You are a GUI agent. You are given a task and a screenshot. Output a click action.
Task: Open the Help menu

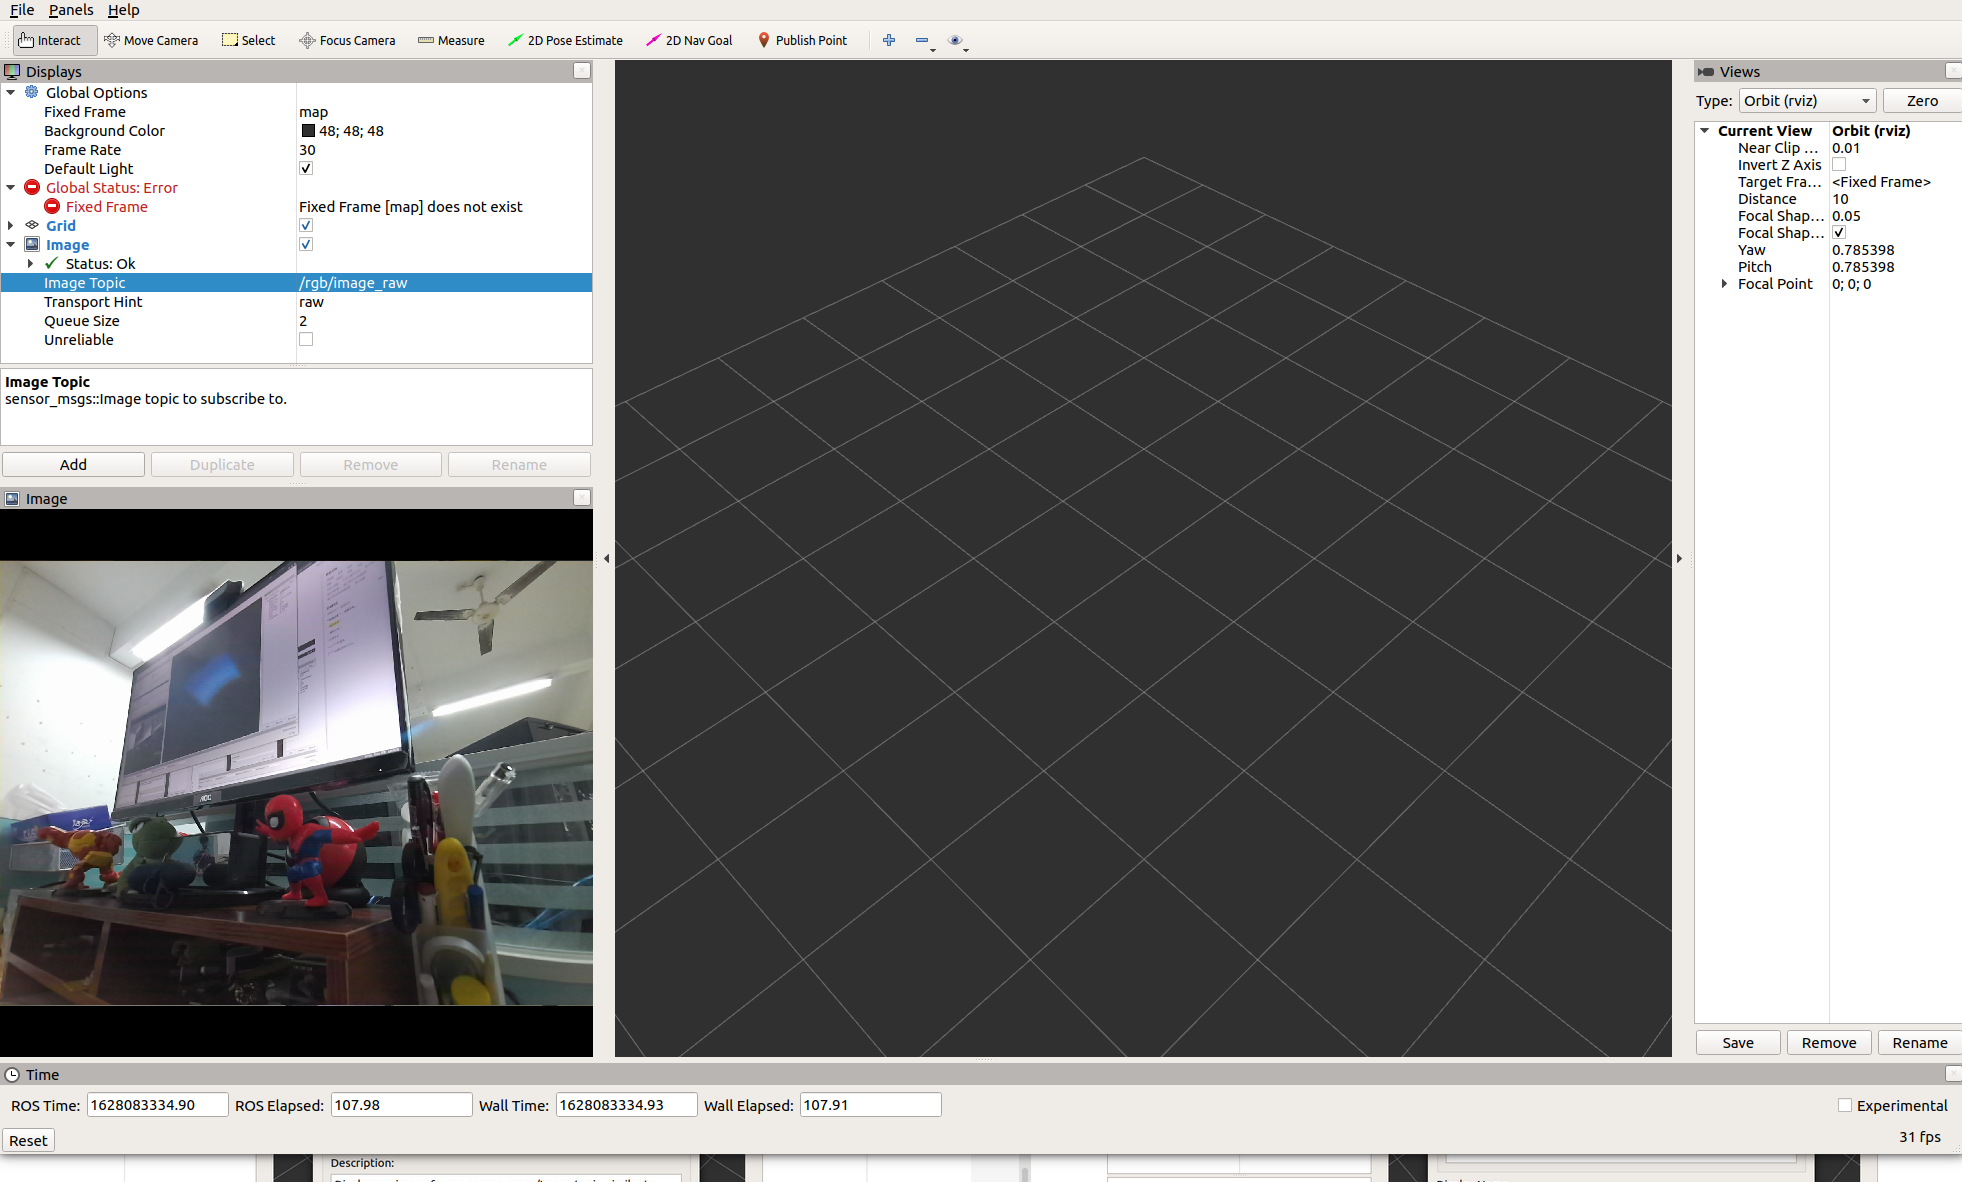pyautogui.click(x=123, y=10)
